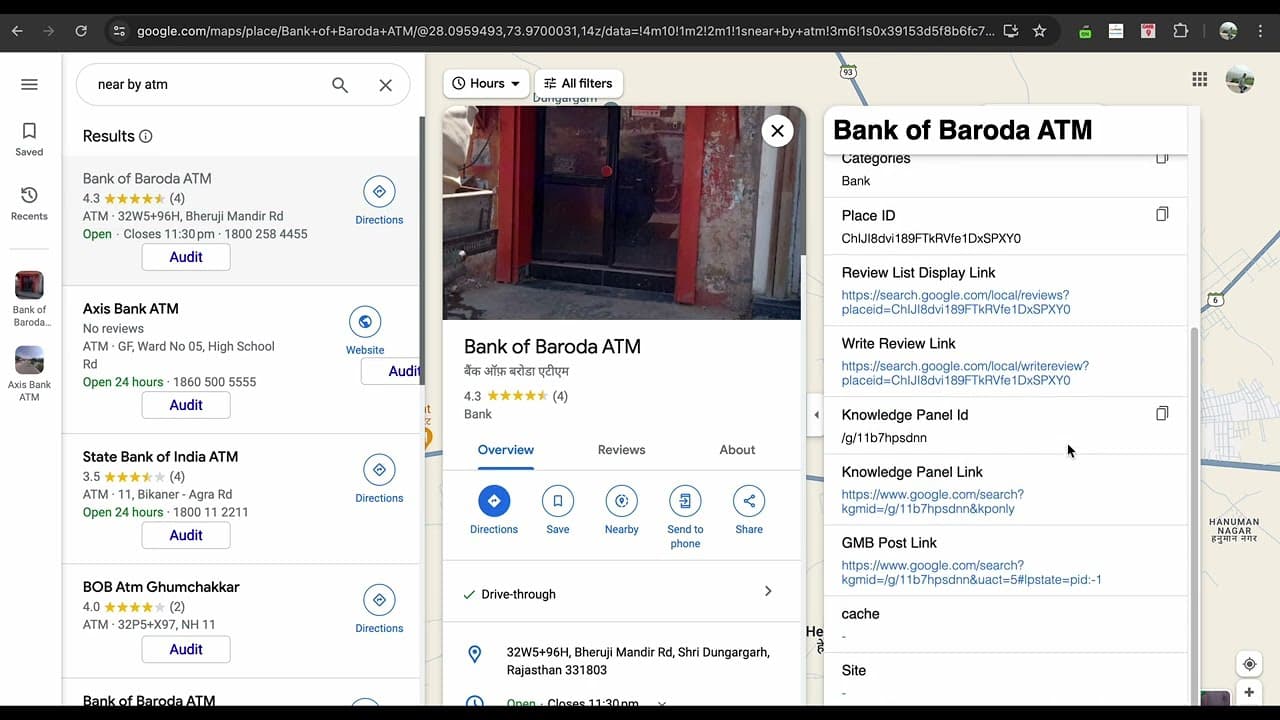Select the Overview tab

[x=506, y=450]
